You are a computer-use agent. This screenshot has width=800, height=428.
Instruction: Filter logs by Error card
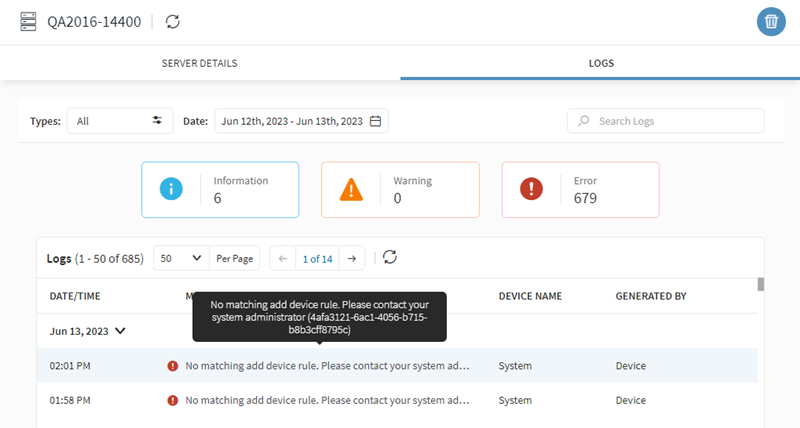point(580,190)
